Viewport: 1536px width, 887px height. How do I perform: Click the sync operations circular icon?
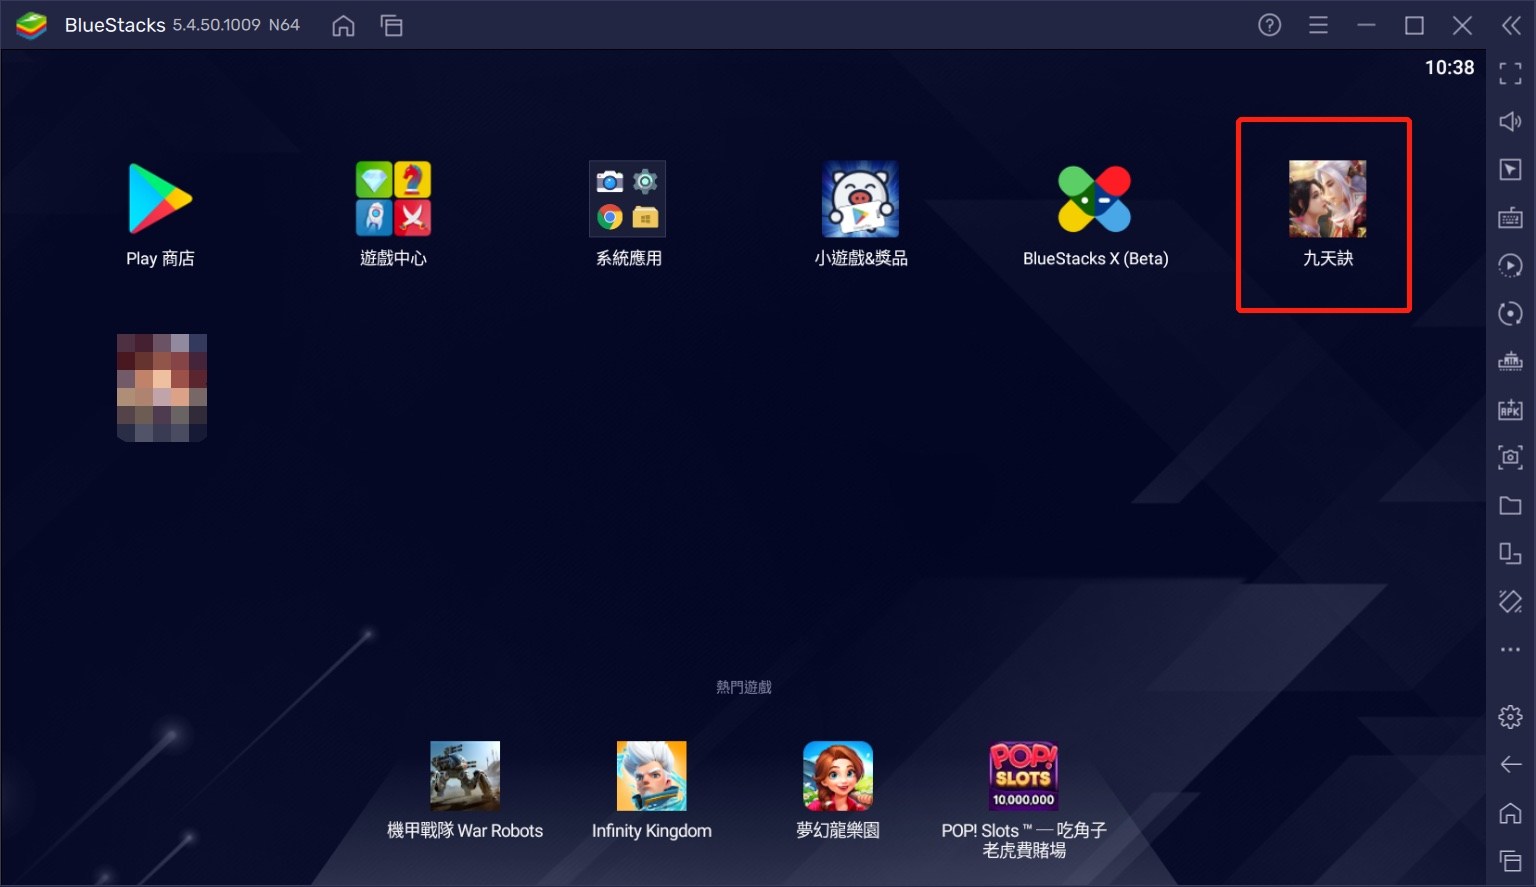click(x=1510, y=314)
